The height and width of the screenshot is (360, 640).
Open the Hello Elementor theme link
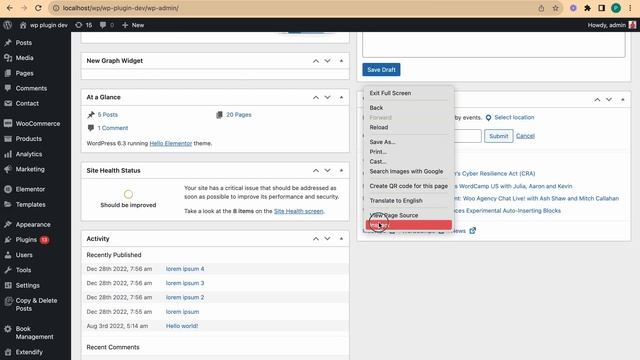[171, 143]
